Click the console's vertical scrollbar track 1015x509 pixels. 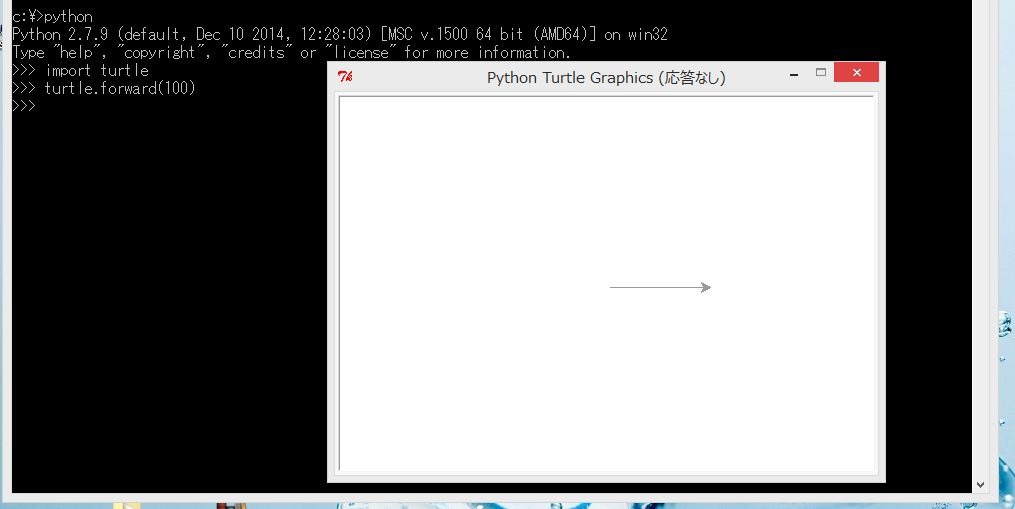pyautogui.click(x=980, y=250)
